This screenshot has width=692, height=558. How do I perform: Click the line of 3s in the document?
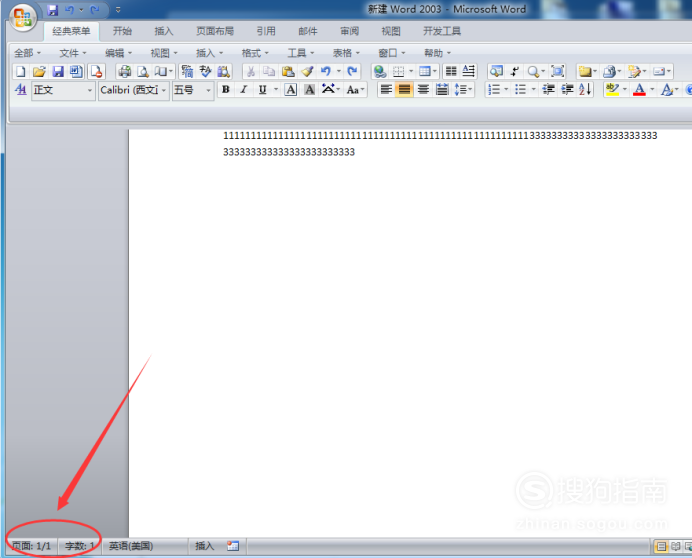289,152
